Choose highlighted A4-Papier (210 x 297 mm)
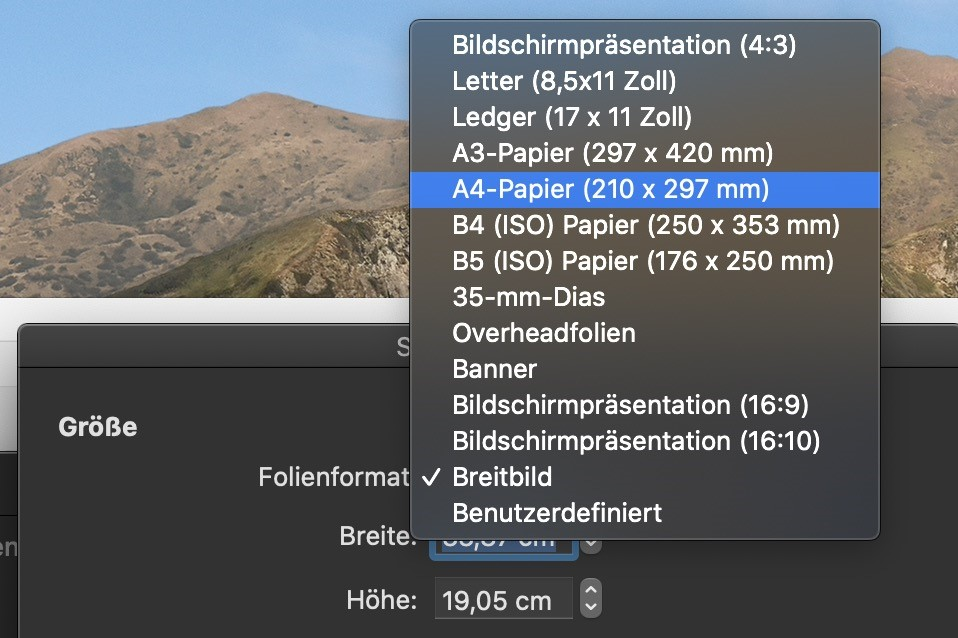958x638 pixels. click(610, 189)
